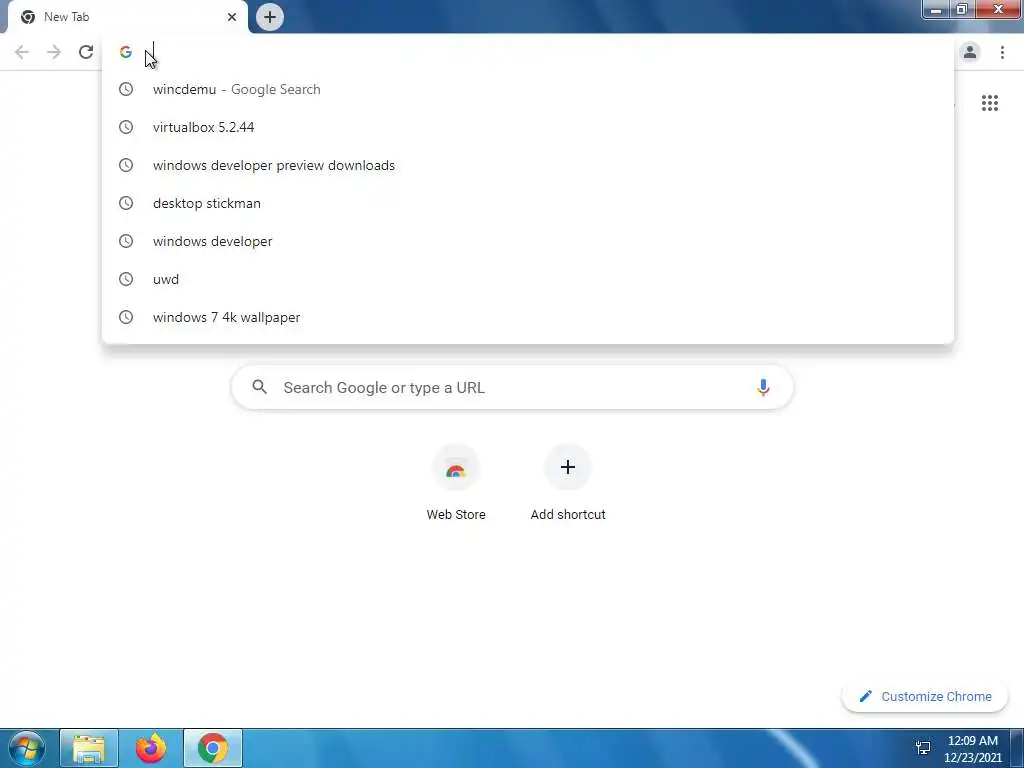
Task: Click the Google logo in the address bar
Action: tap(126, 52)
